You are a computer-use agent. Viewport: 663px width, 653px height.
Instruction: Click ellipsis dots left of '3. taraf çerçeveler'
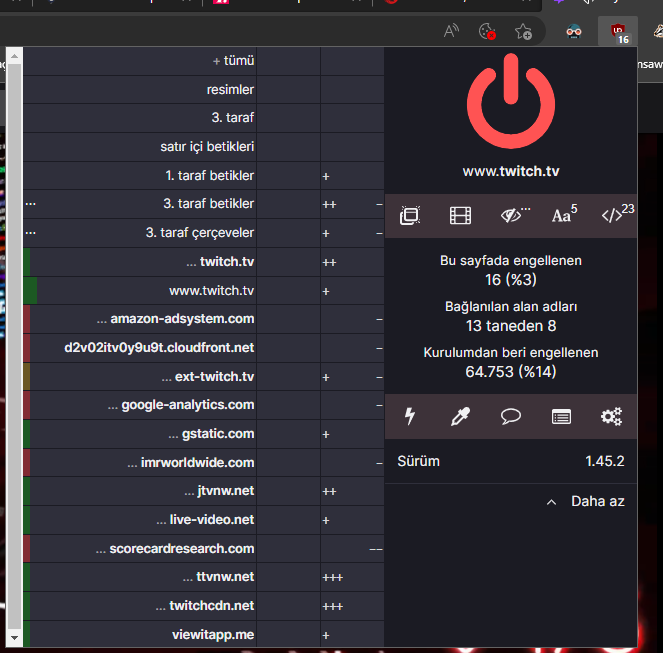click(x=30, y=233)
